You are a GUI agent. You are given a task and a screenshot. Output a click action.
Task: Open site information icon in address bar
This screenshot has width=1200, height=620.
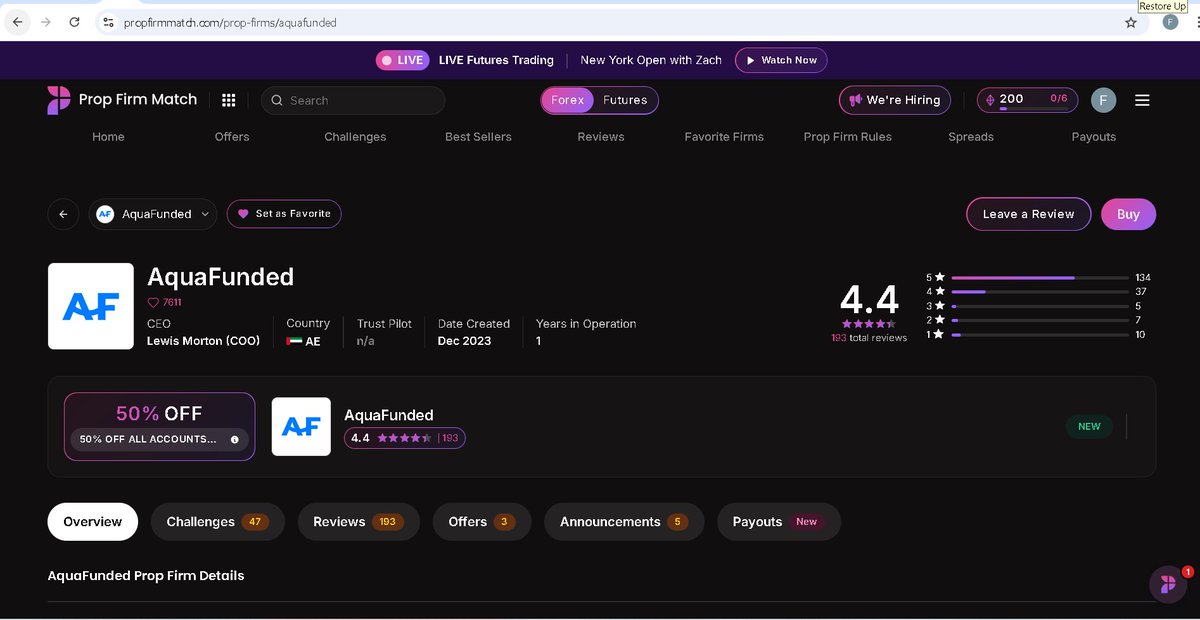108,22
